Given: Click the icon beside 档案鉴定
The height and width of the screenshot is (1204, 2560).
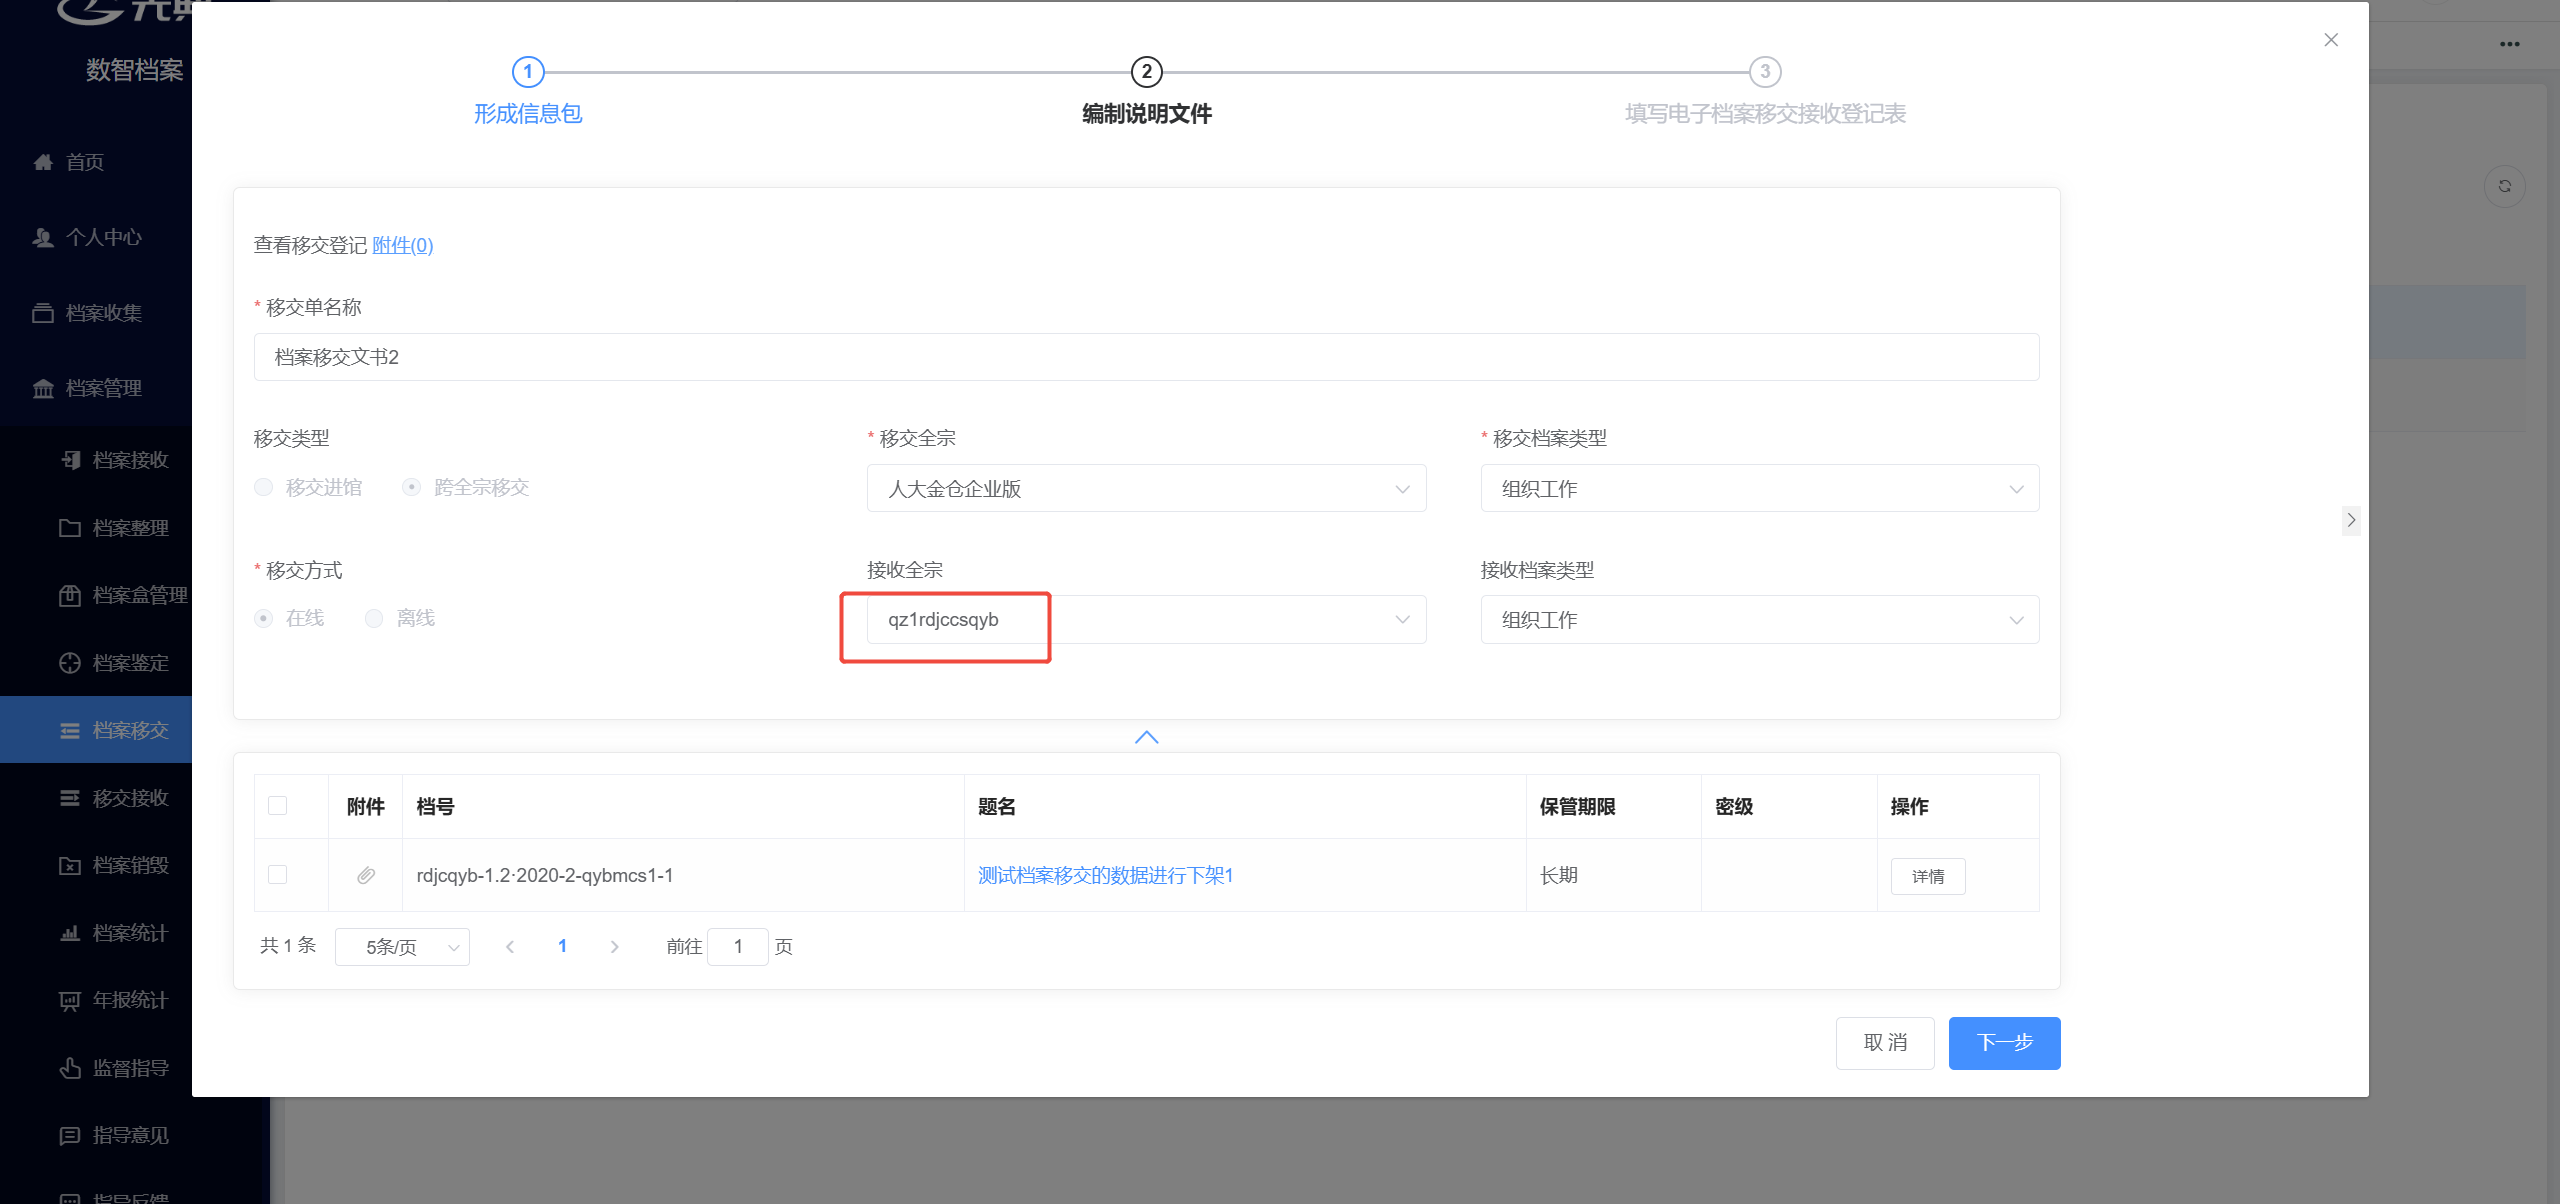Looking at the screenshot, I should click(x=70, y=663).
